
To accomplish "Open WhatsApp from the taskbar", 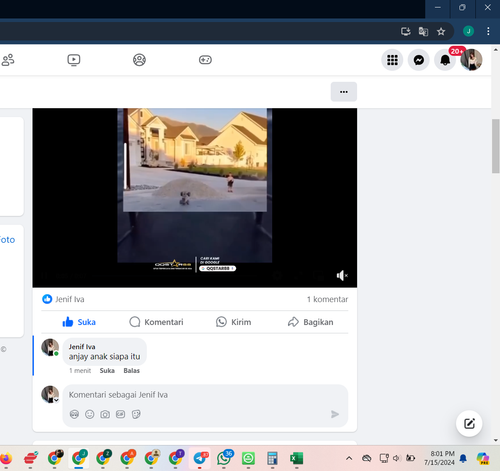I will pos(224,459).
